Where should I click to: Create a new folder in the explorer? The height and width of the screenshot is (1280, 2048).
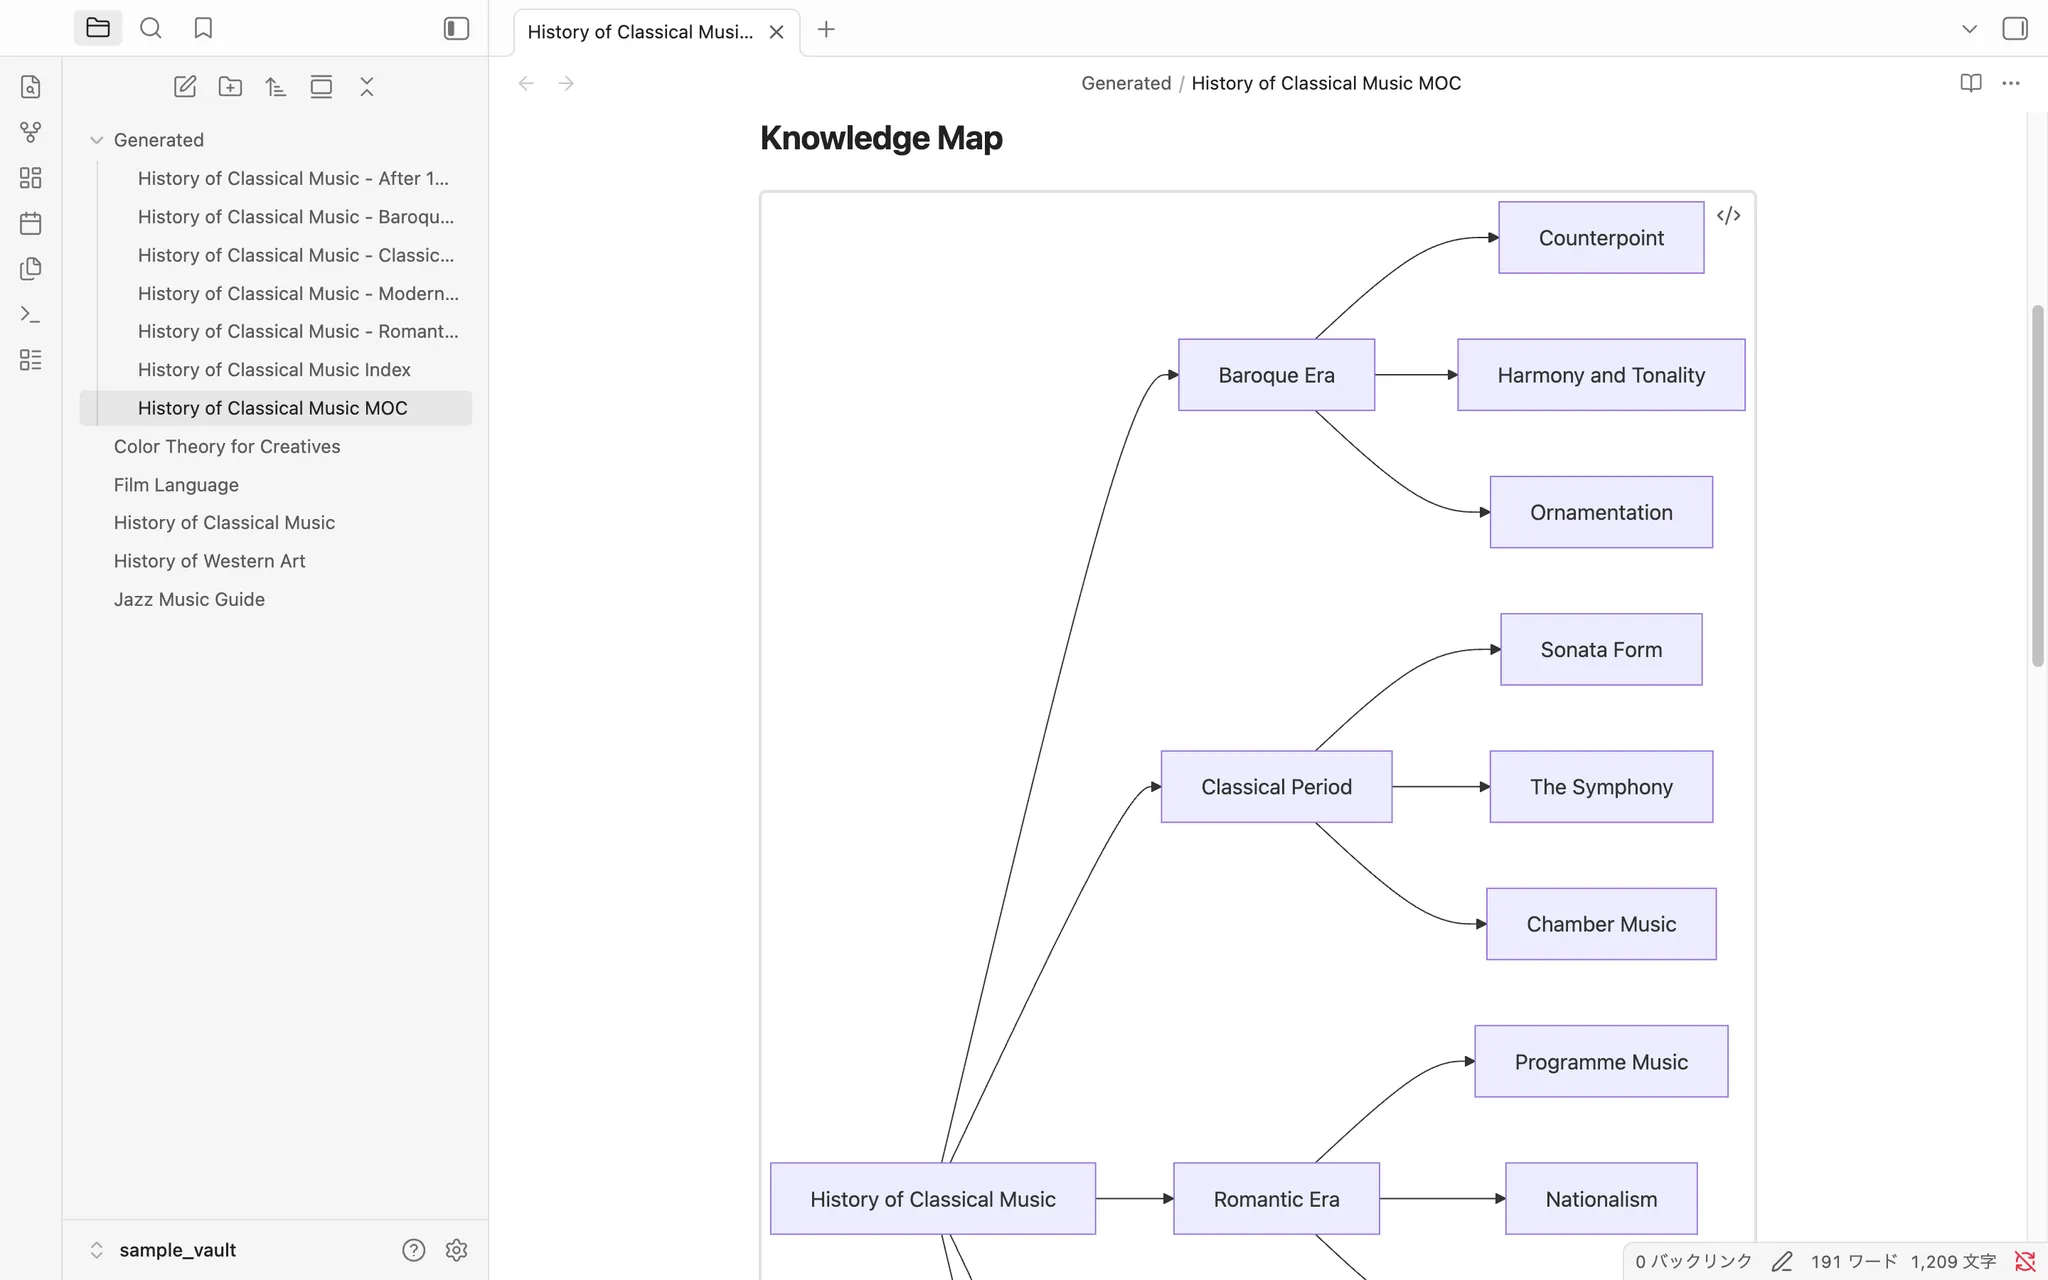click(x=230, y=87)
